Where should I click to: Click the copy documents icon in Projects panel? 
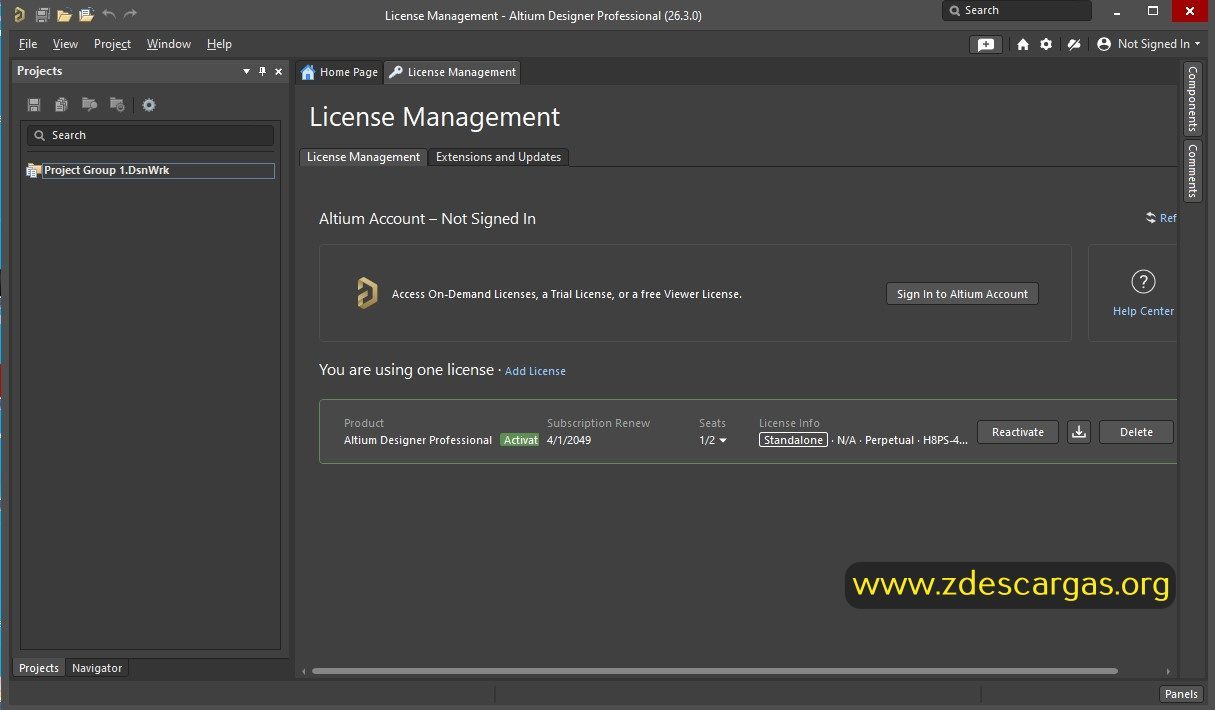(x=62, y=104)
